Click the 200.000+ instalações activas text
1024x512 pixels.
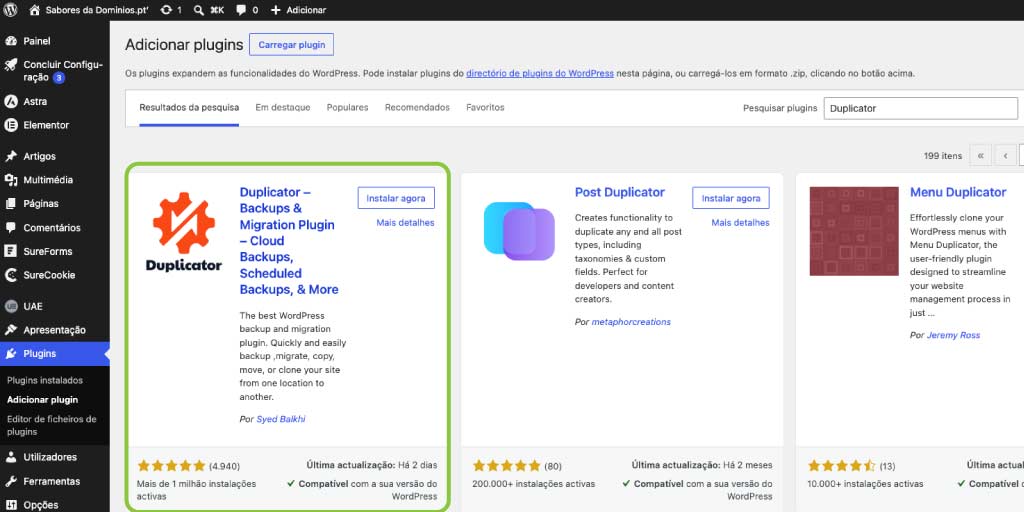[534, 484]
